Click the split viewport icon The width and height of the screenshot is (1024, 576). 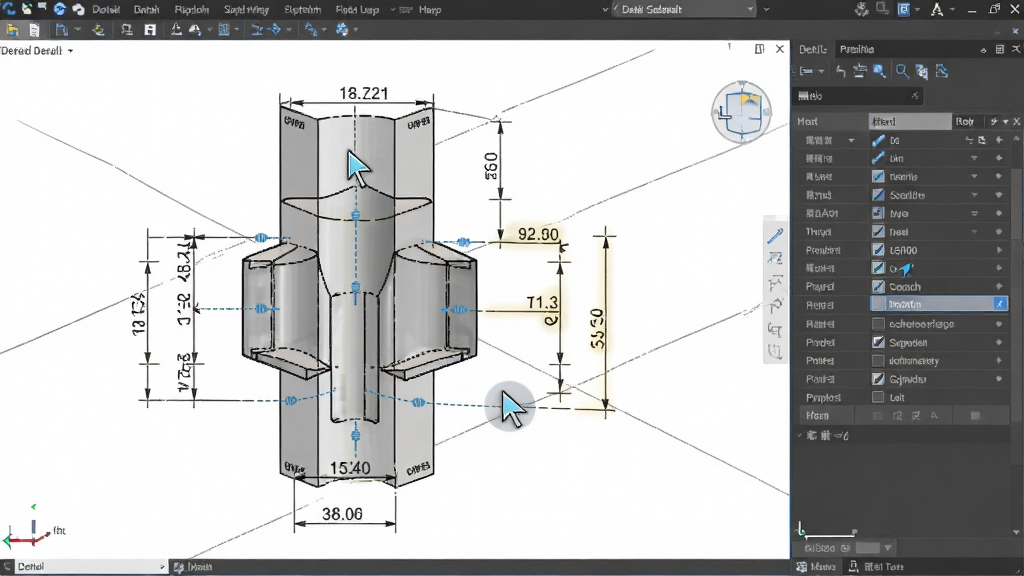coord(759,49)
